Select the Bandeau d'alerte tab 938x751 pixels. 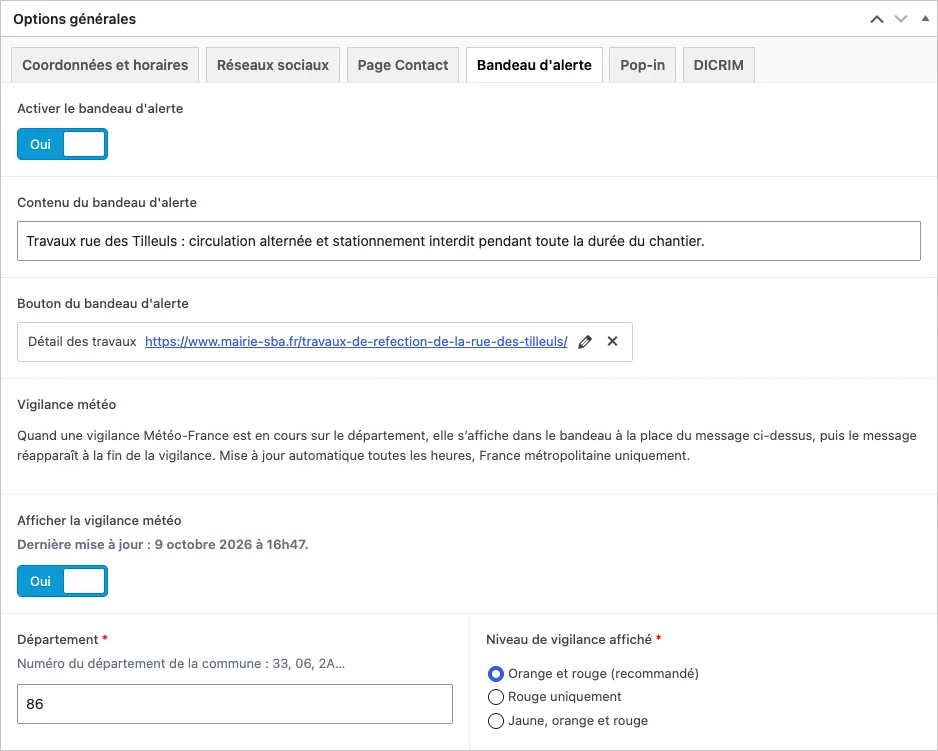534,65
